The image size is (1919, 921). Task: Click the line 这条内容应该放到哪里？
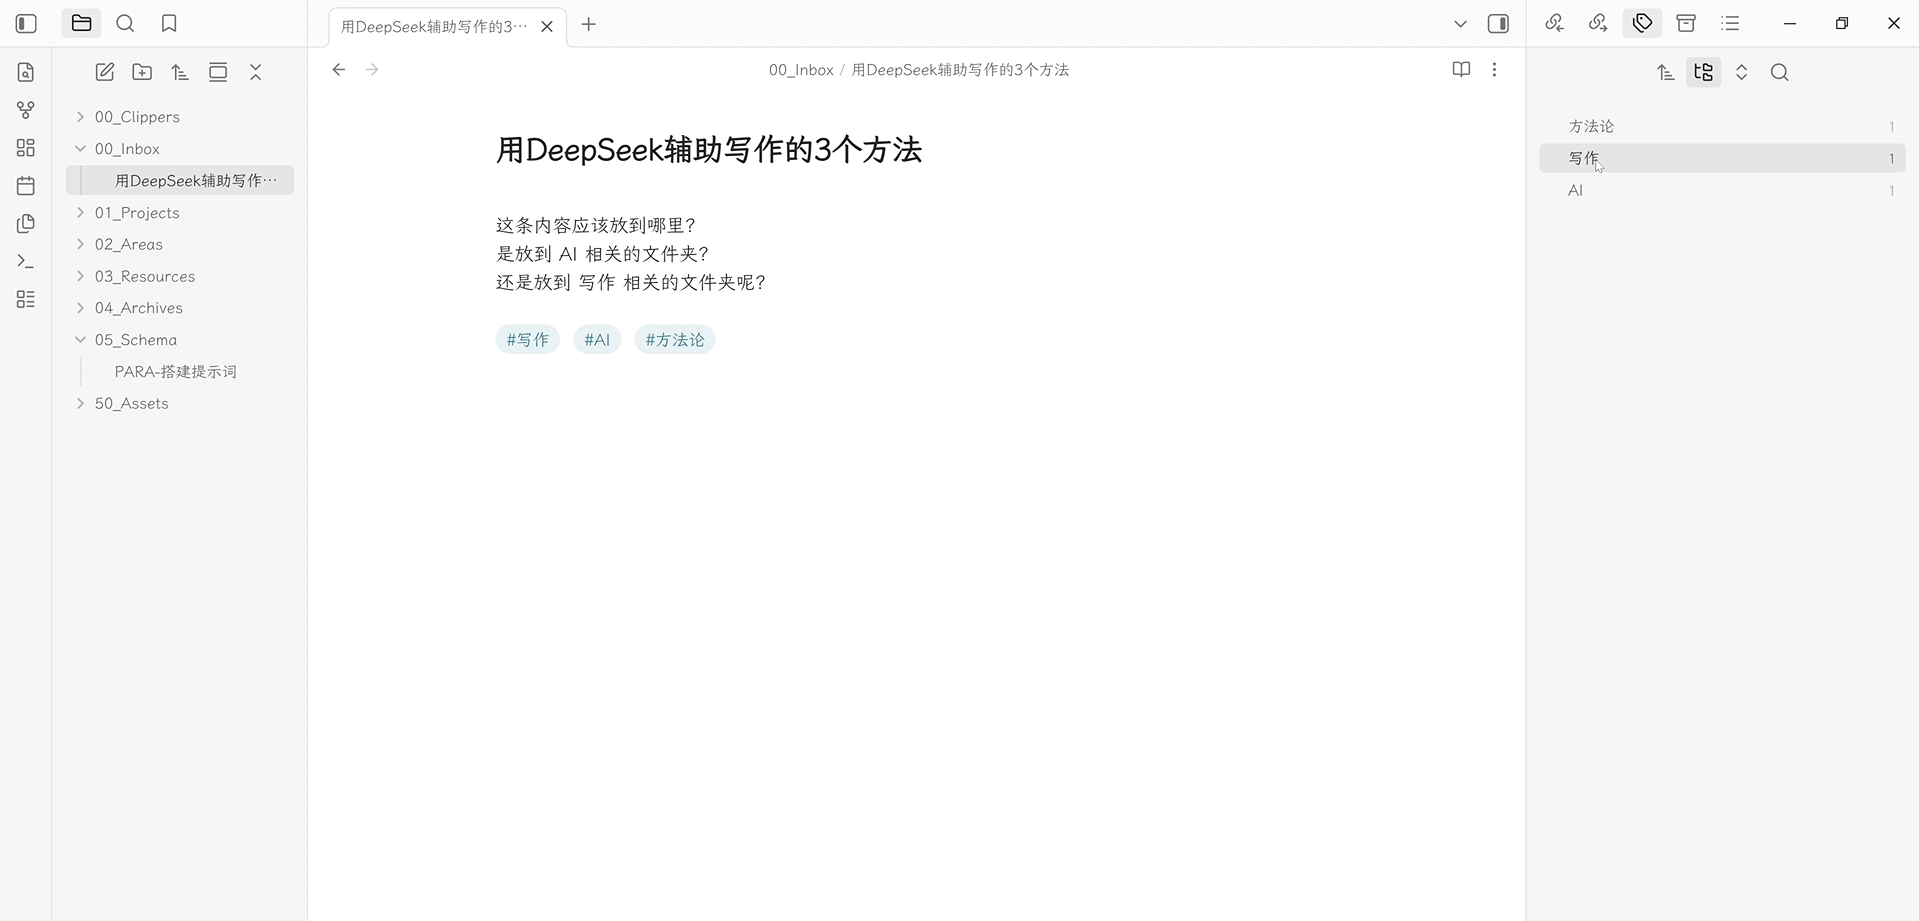tap(597, 226)
